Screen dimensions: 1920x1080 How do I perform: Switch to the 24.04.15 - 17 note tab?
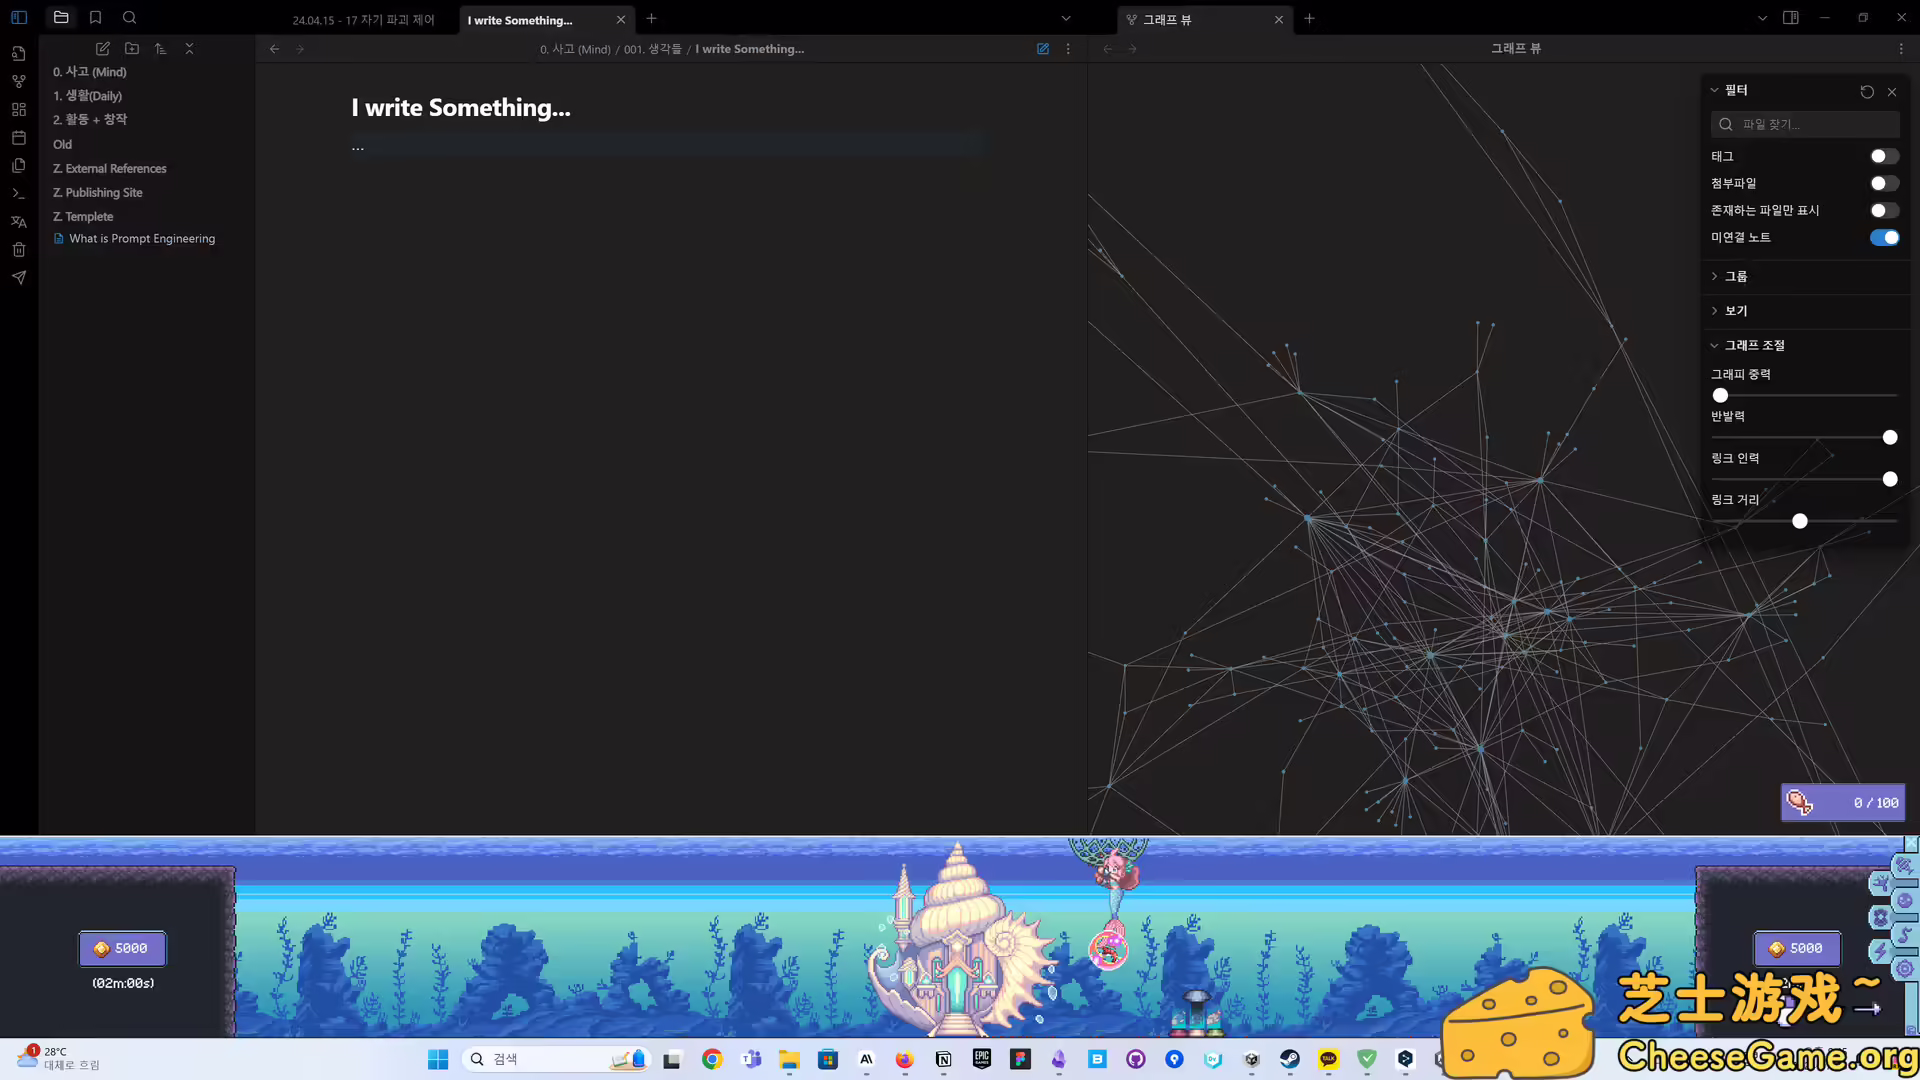(363, 20)
